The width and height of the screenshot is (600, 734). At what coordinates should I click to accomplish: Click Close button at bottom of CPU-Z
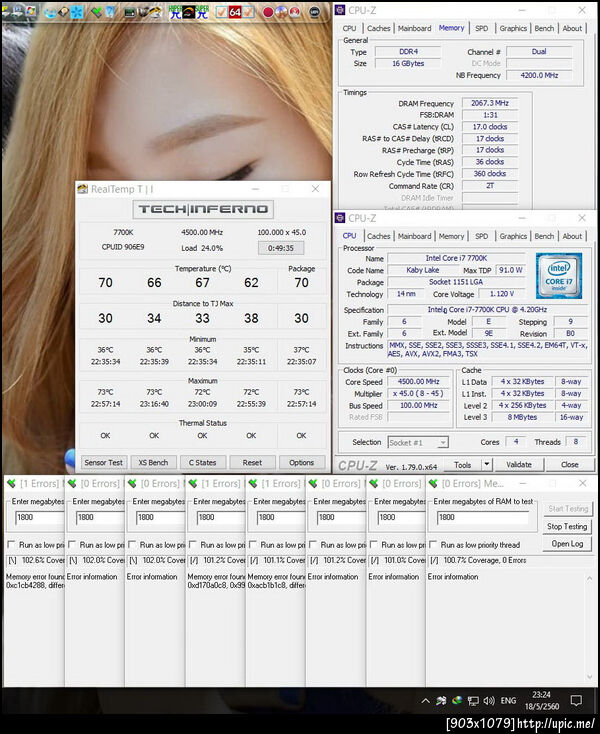(570, 465)
